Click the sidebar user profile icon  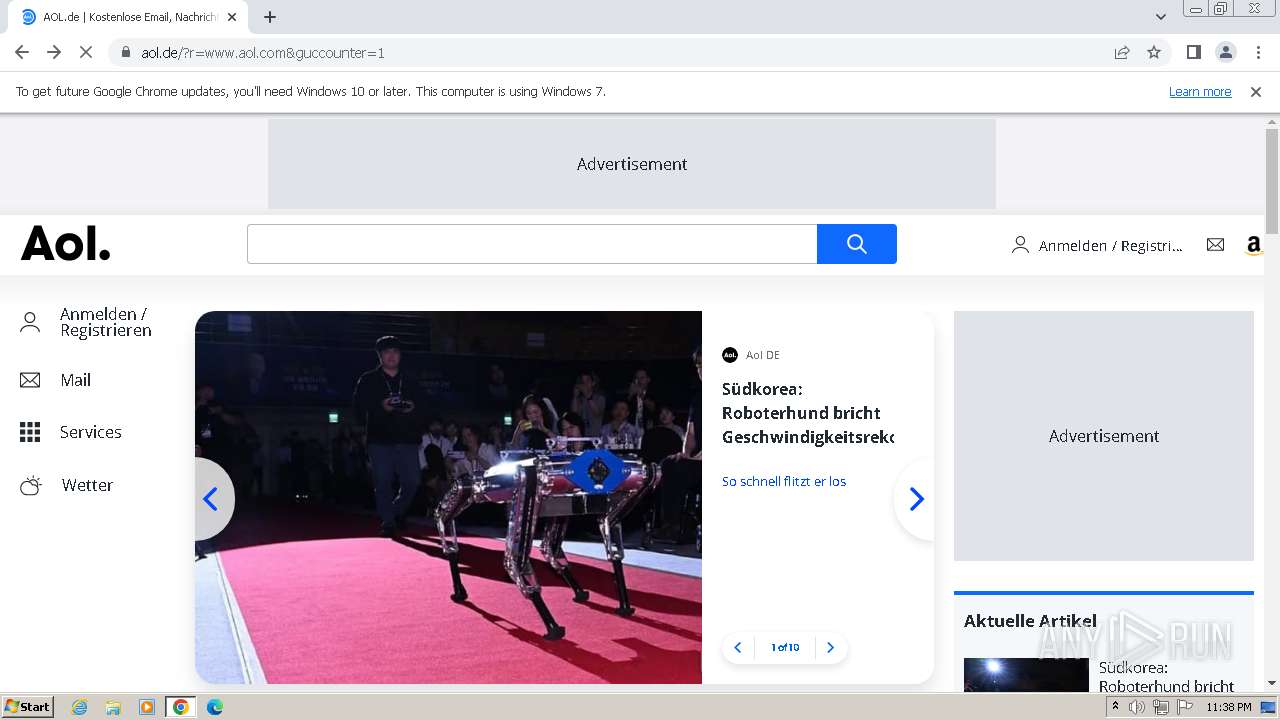coord(30,322)
